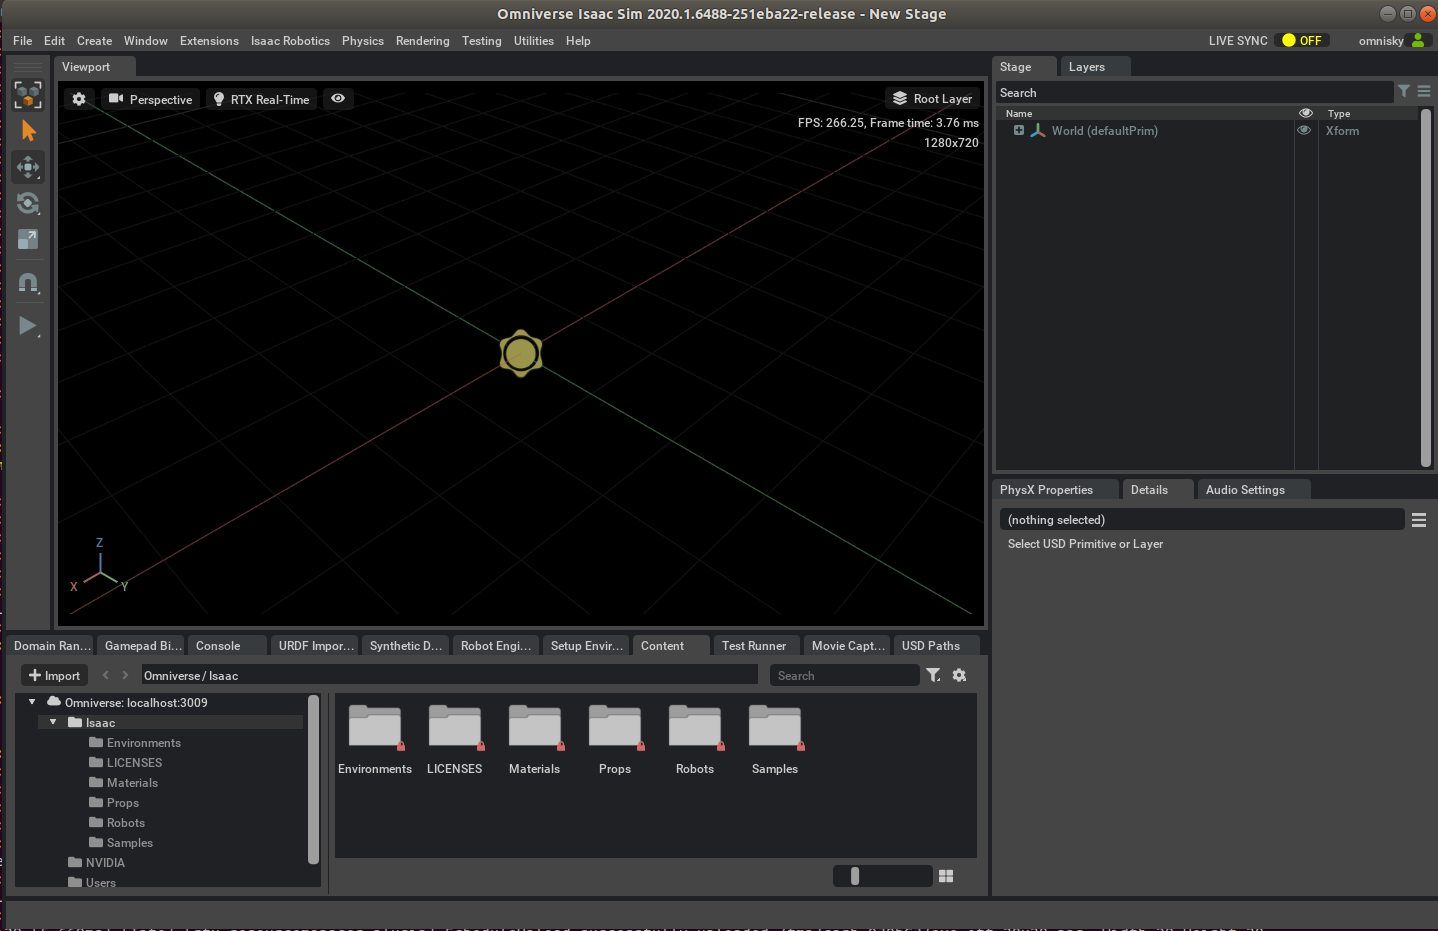This screenshot has width=1438, height=931.
Task: Click the Stage panel filter icon
Action: 1404,92
